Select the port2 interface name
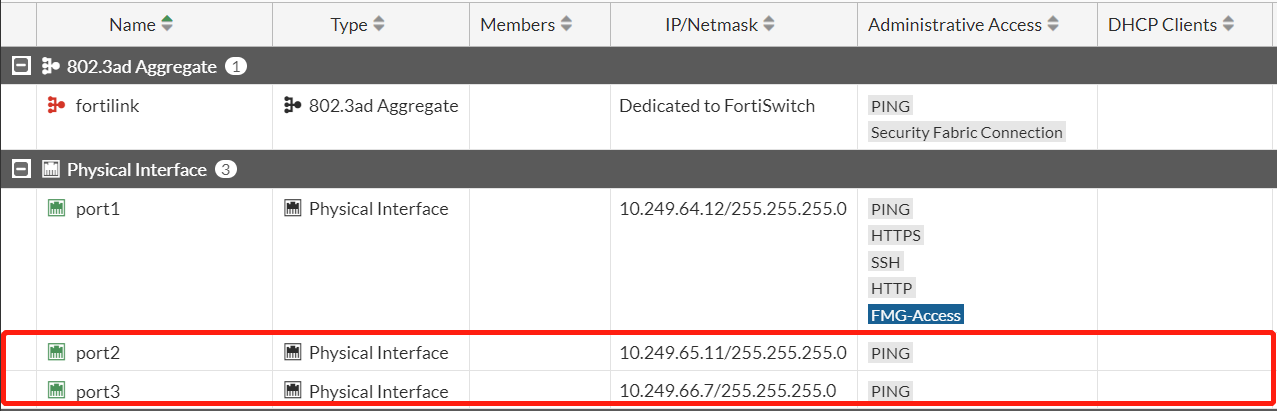This screenshot has height=411, width=1277. pyautogui.click(x=98, y=353)
